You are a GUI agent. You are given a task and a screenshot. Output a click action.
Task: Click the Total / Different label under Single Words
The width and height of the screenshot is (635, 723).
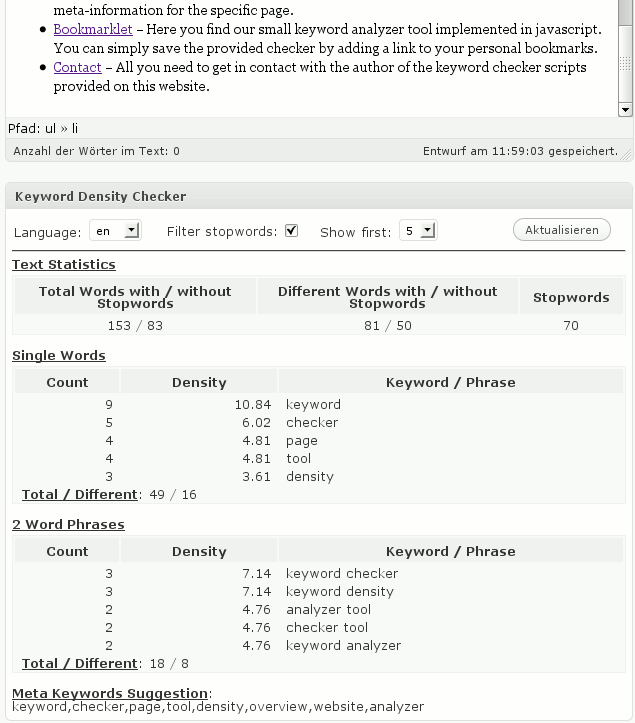tap(79, 494)
